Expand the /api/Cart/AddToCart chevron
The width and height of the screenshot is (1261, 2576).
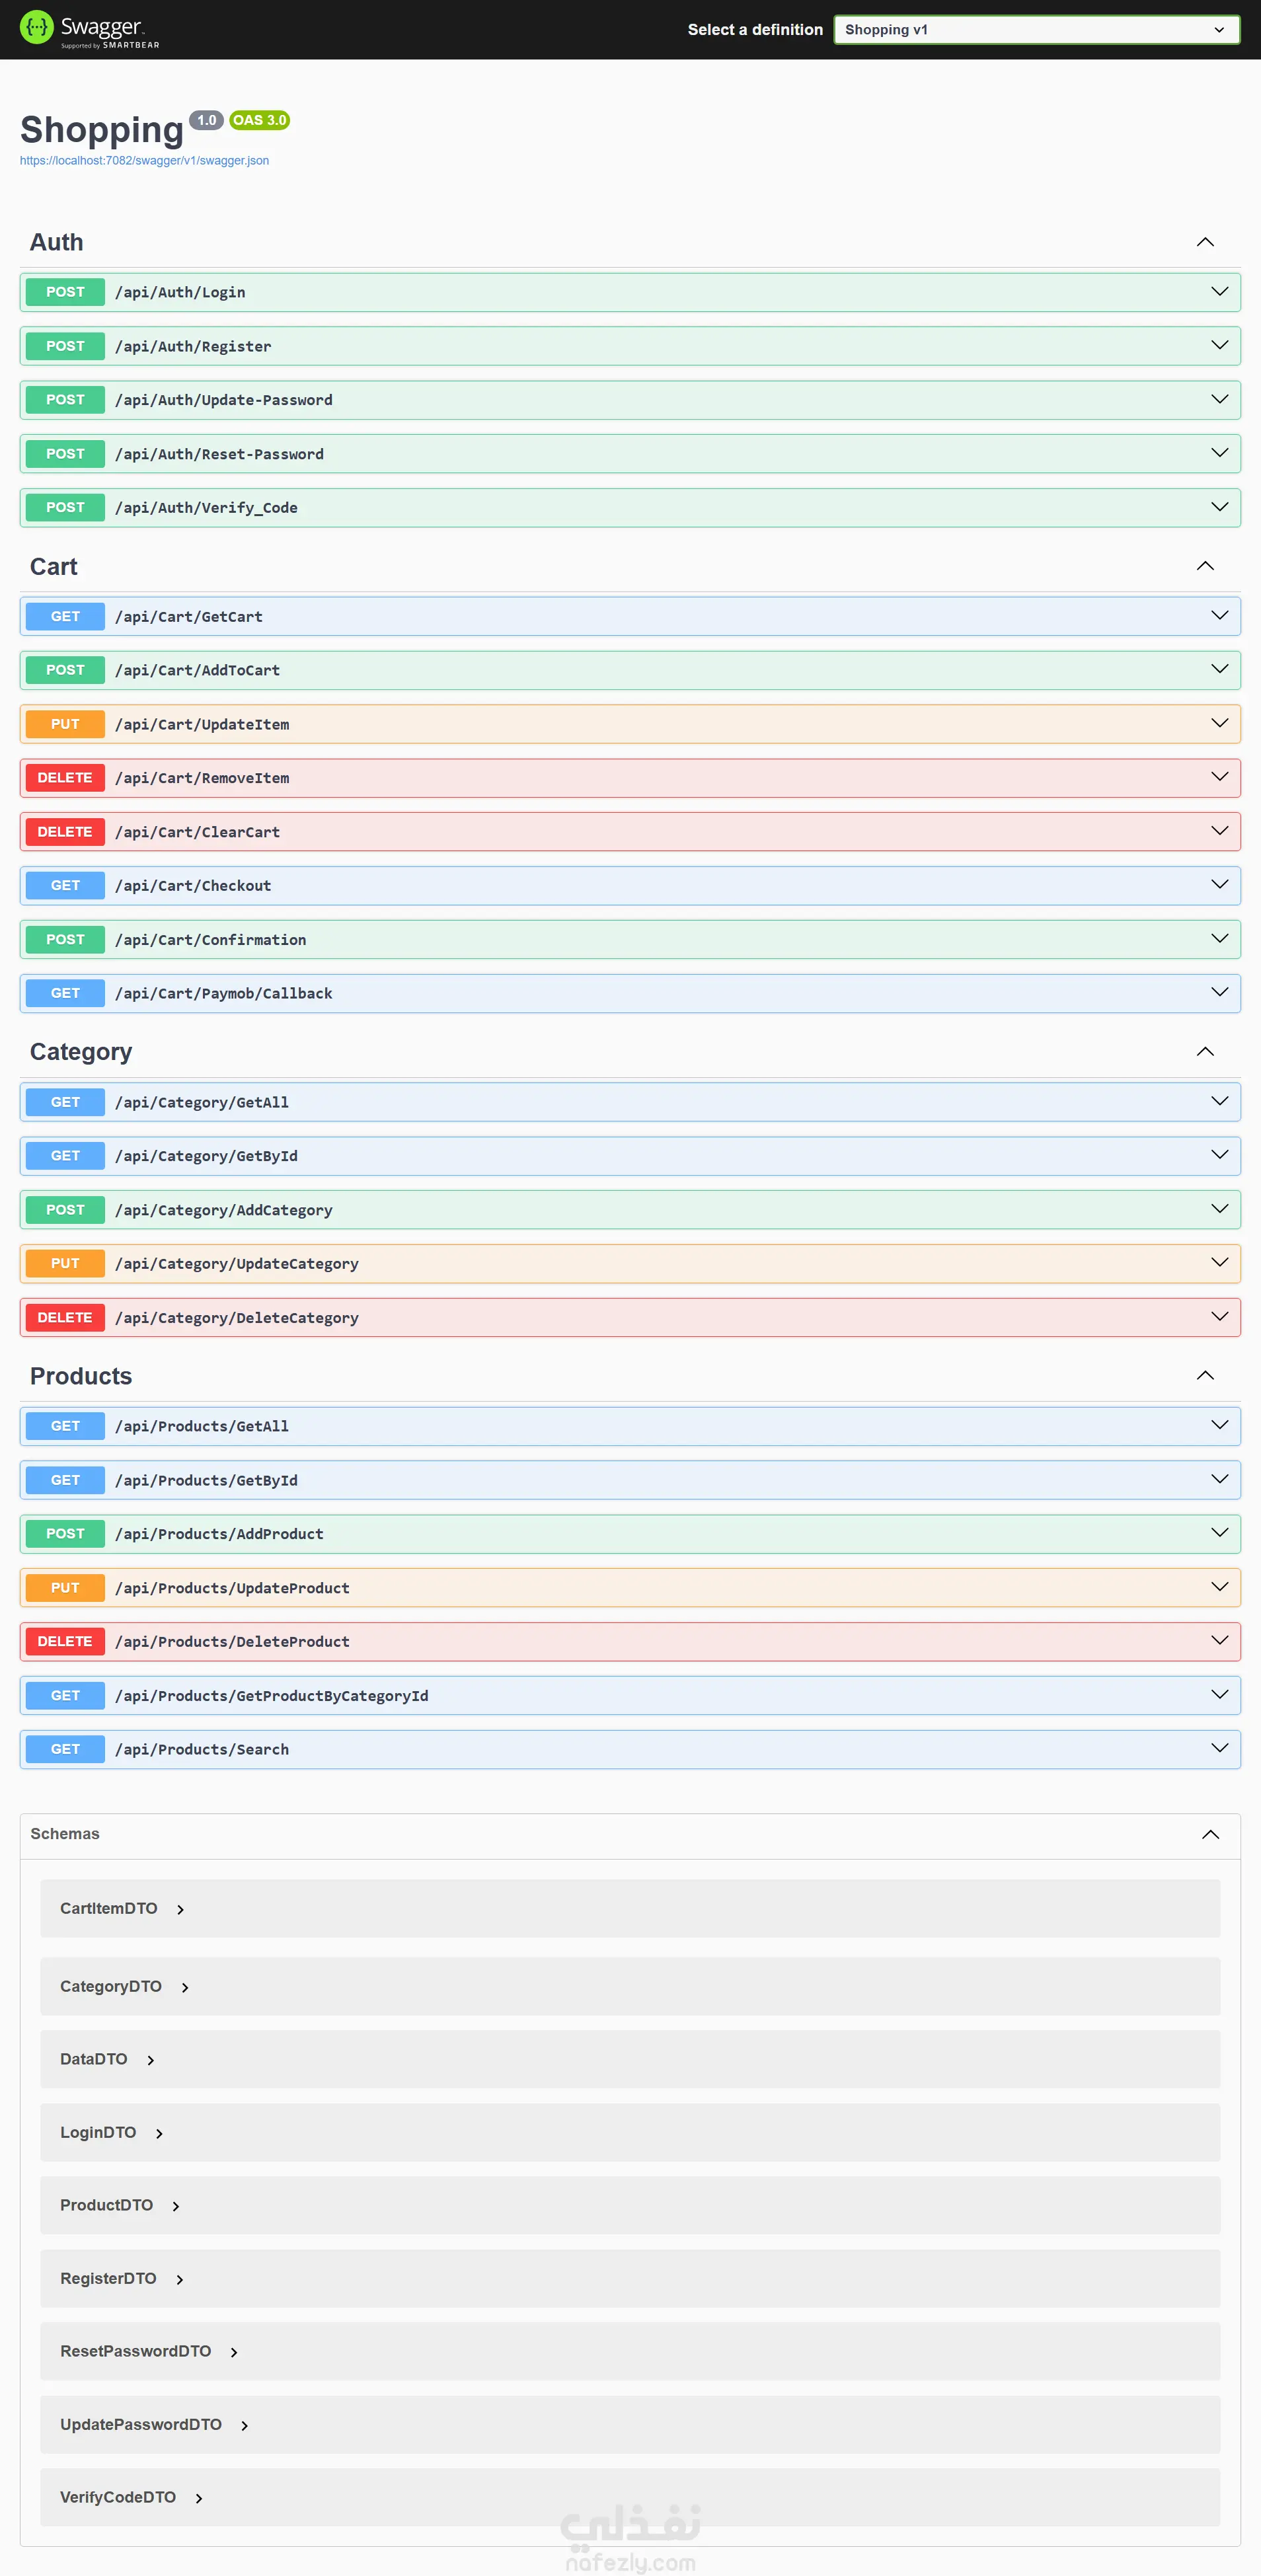coord(1219,669)
